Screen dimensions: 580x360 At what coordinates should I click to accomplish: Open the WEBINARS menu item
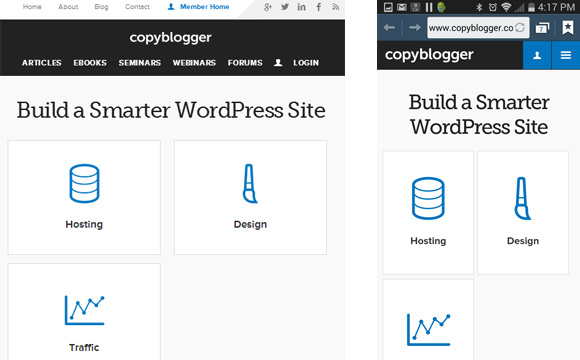click(x=194, y=63)
